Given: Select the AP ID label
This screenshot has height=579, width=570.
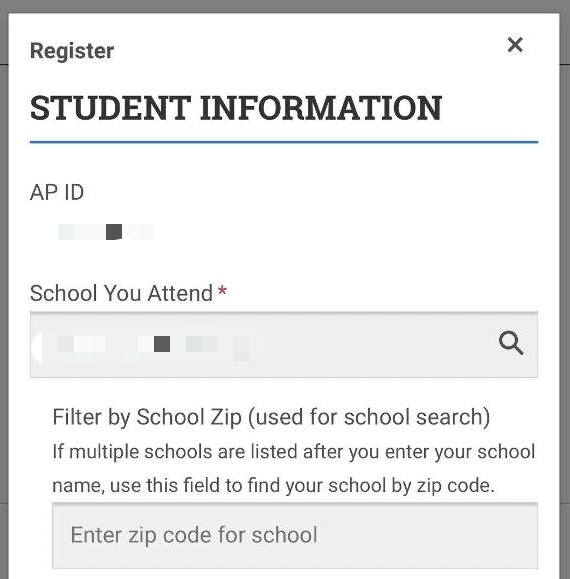Looking at the screenshot, I should pyautogui.click(x=57, y=192).
